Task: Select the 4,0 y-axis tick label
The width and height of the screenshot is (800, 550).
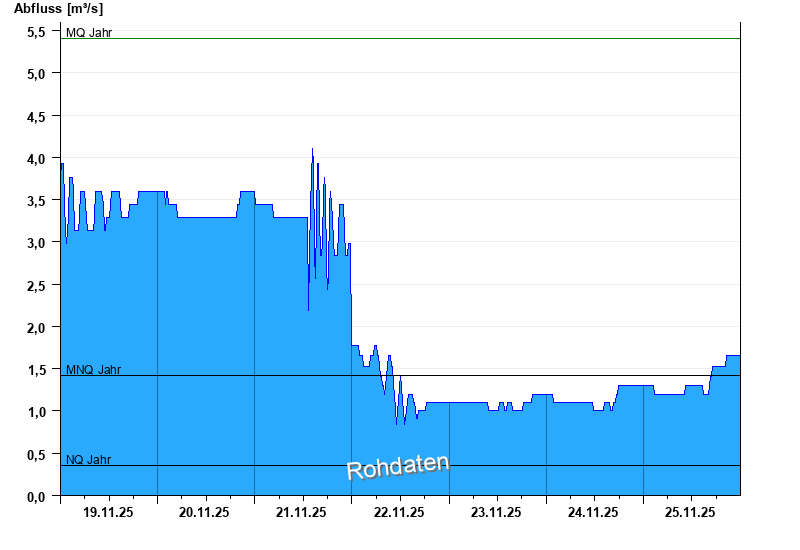Action: [36, 158]
